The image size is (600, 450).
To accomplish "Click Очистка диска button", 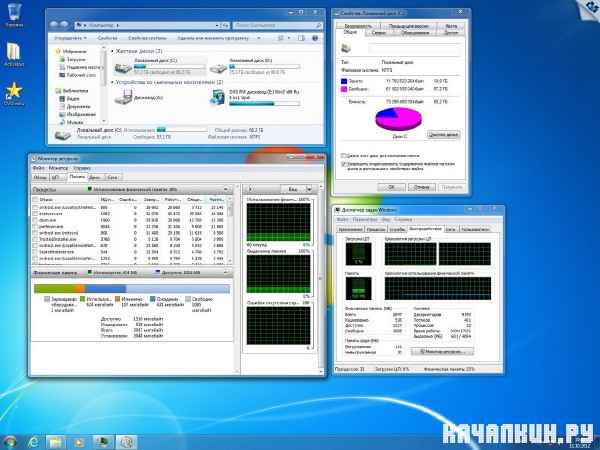I will tap(443, 135).
